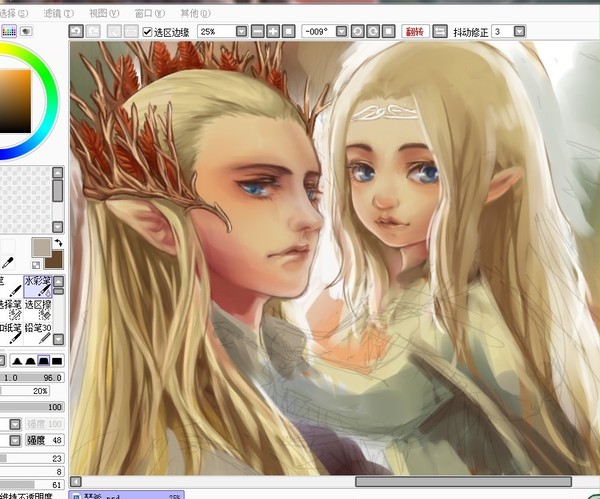This screenshot has width=600, height=499.
Task: Open the 窗口(W) menu
Action: [150, 13]
